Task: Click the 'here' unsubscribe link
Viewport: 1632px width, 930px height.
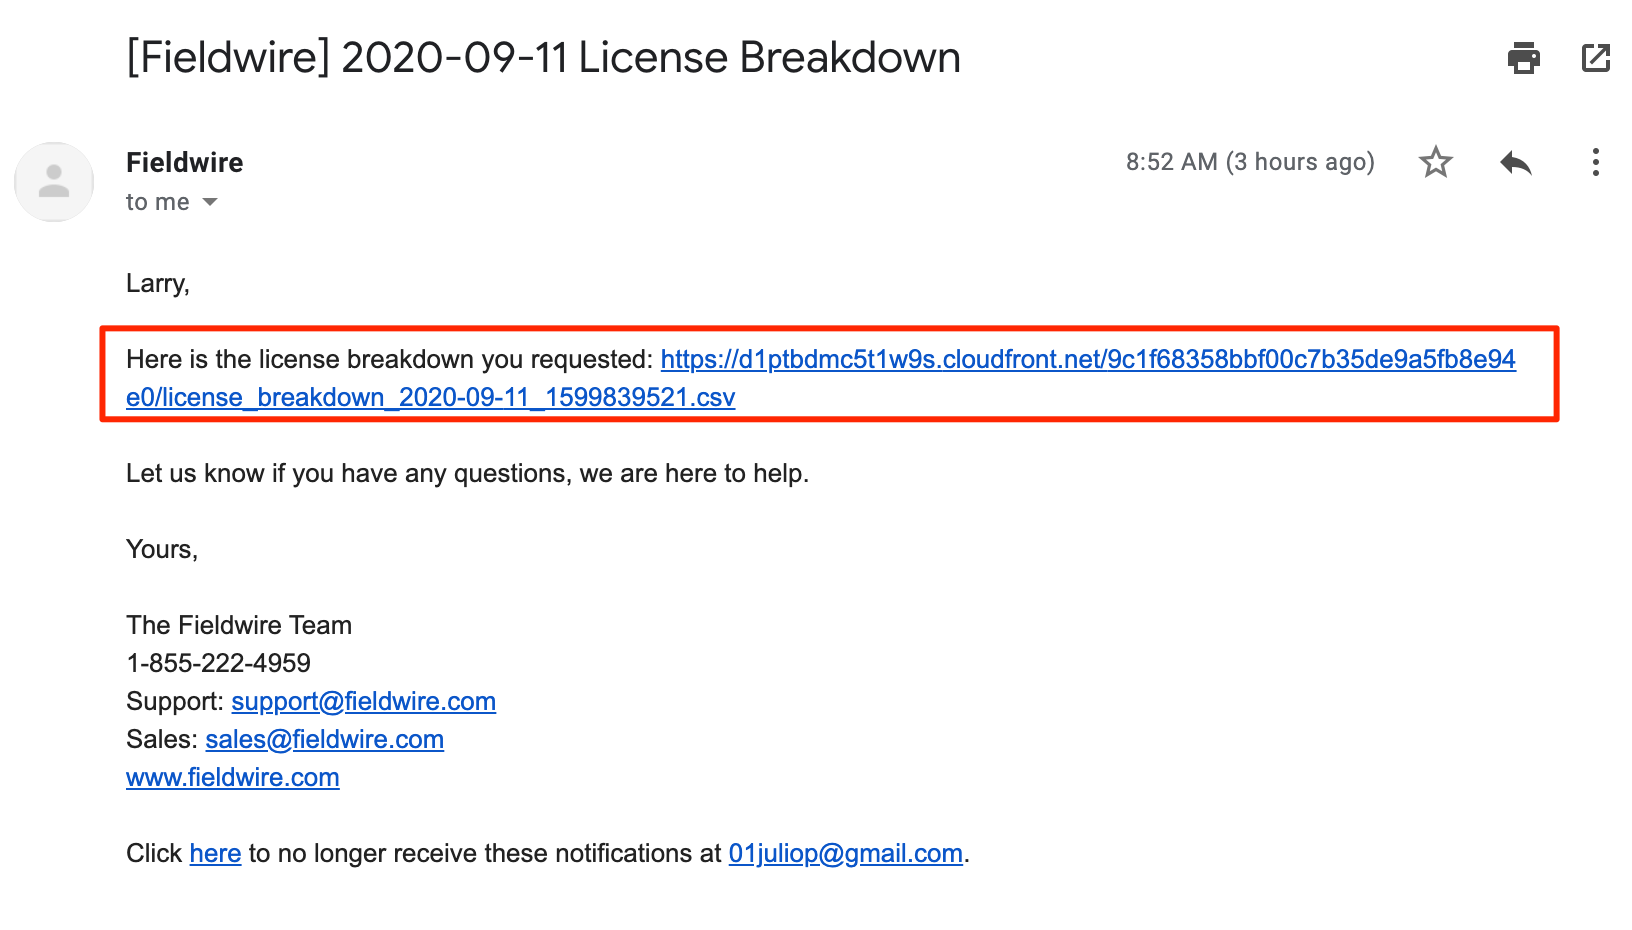Action: pos(215,853)
